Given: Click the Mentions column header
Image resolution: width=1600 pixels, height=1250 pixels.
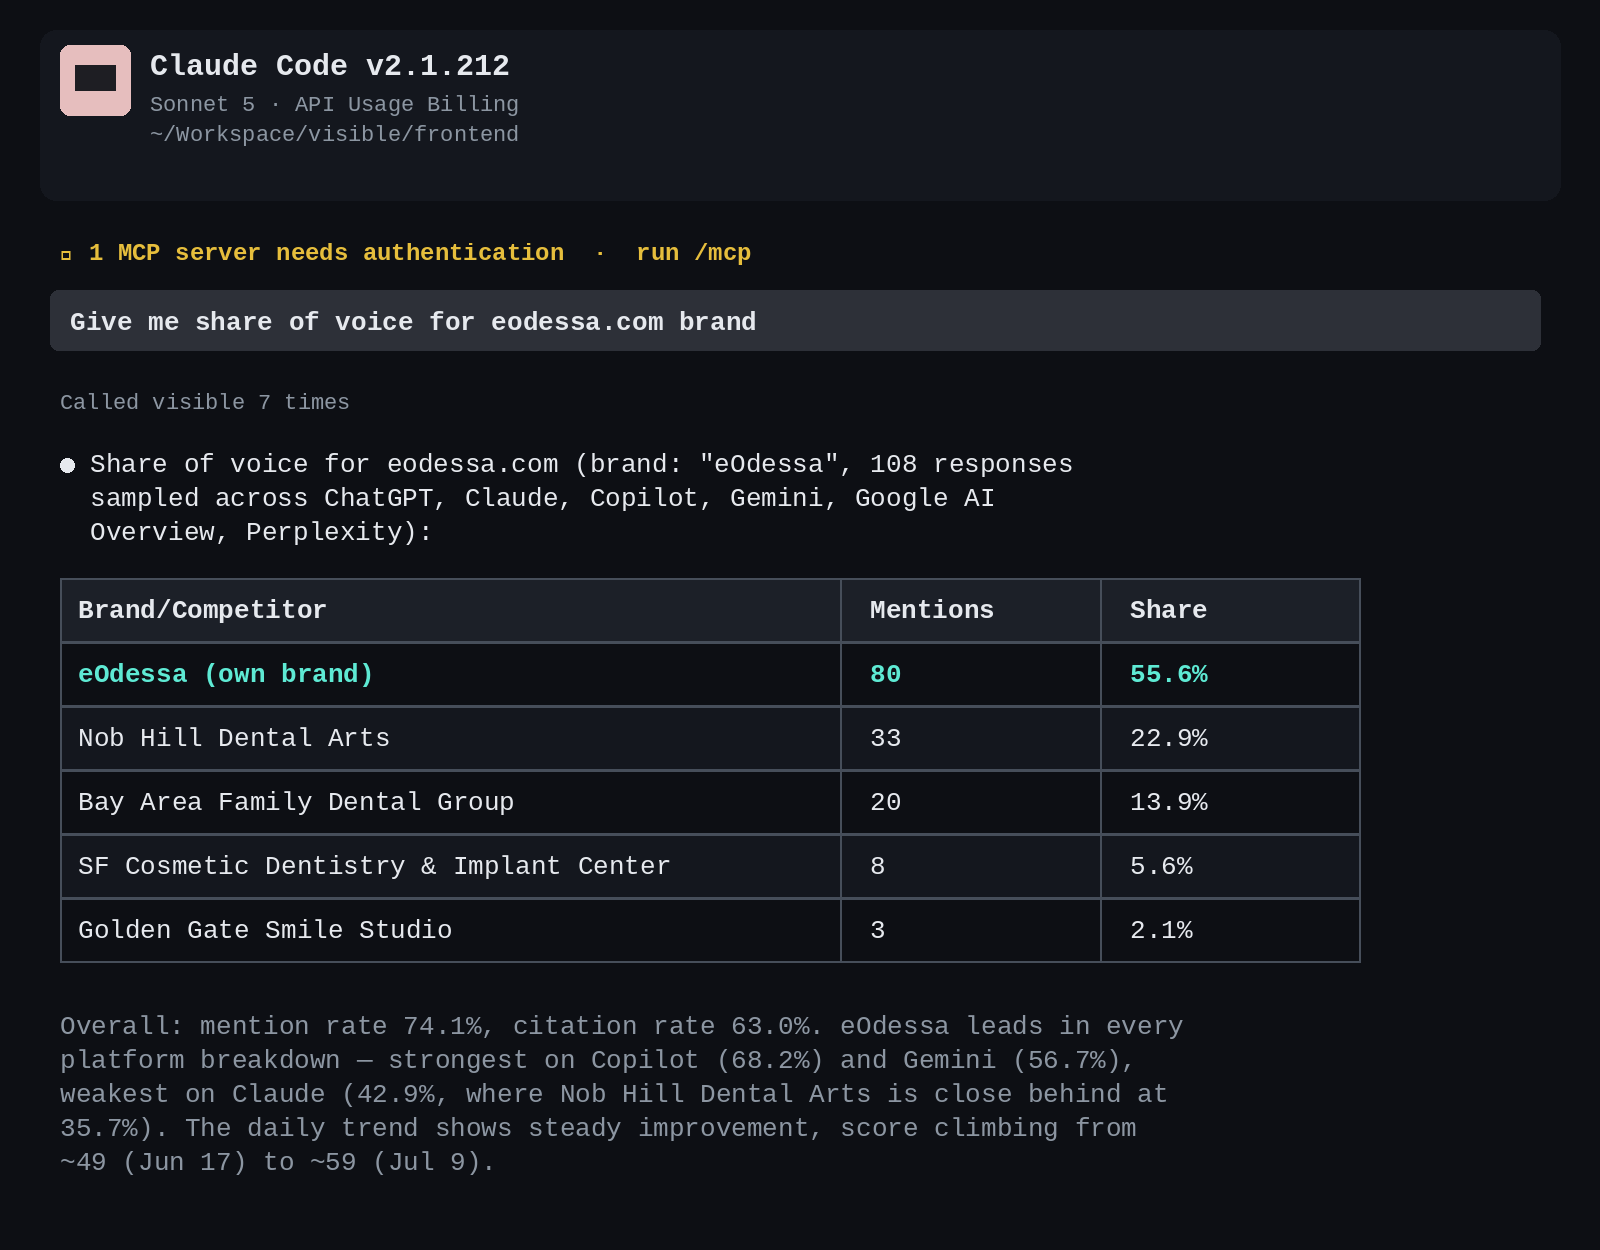Looking at the screenshot, I should click(x=971, y=610).
